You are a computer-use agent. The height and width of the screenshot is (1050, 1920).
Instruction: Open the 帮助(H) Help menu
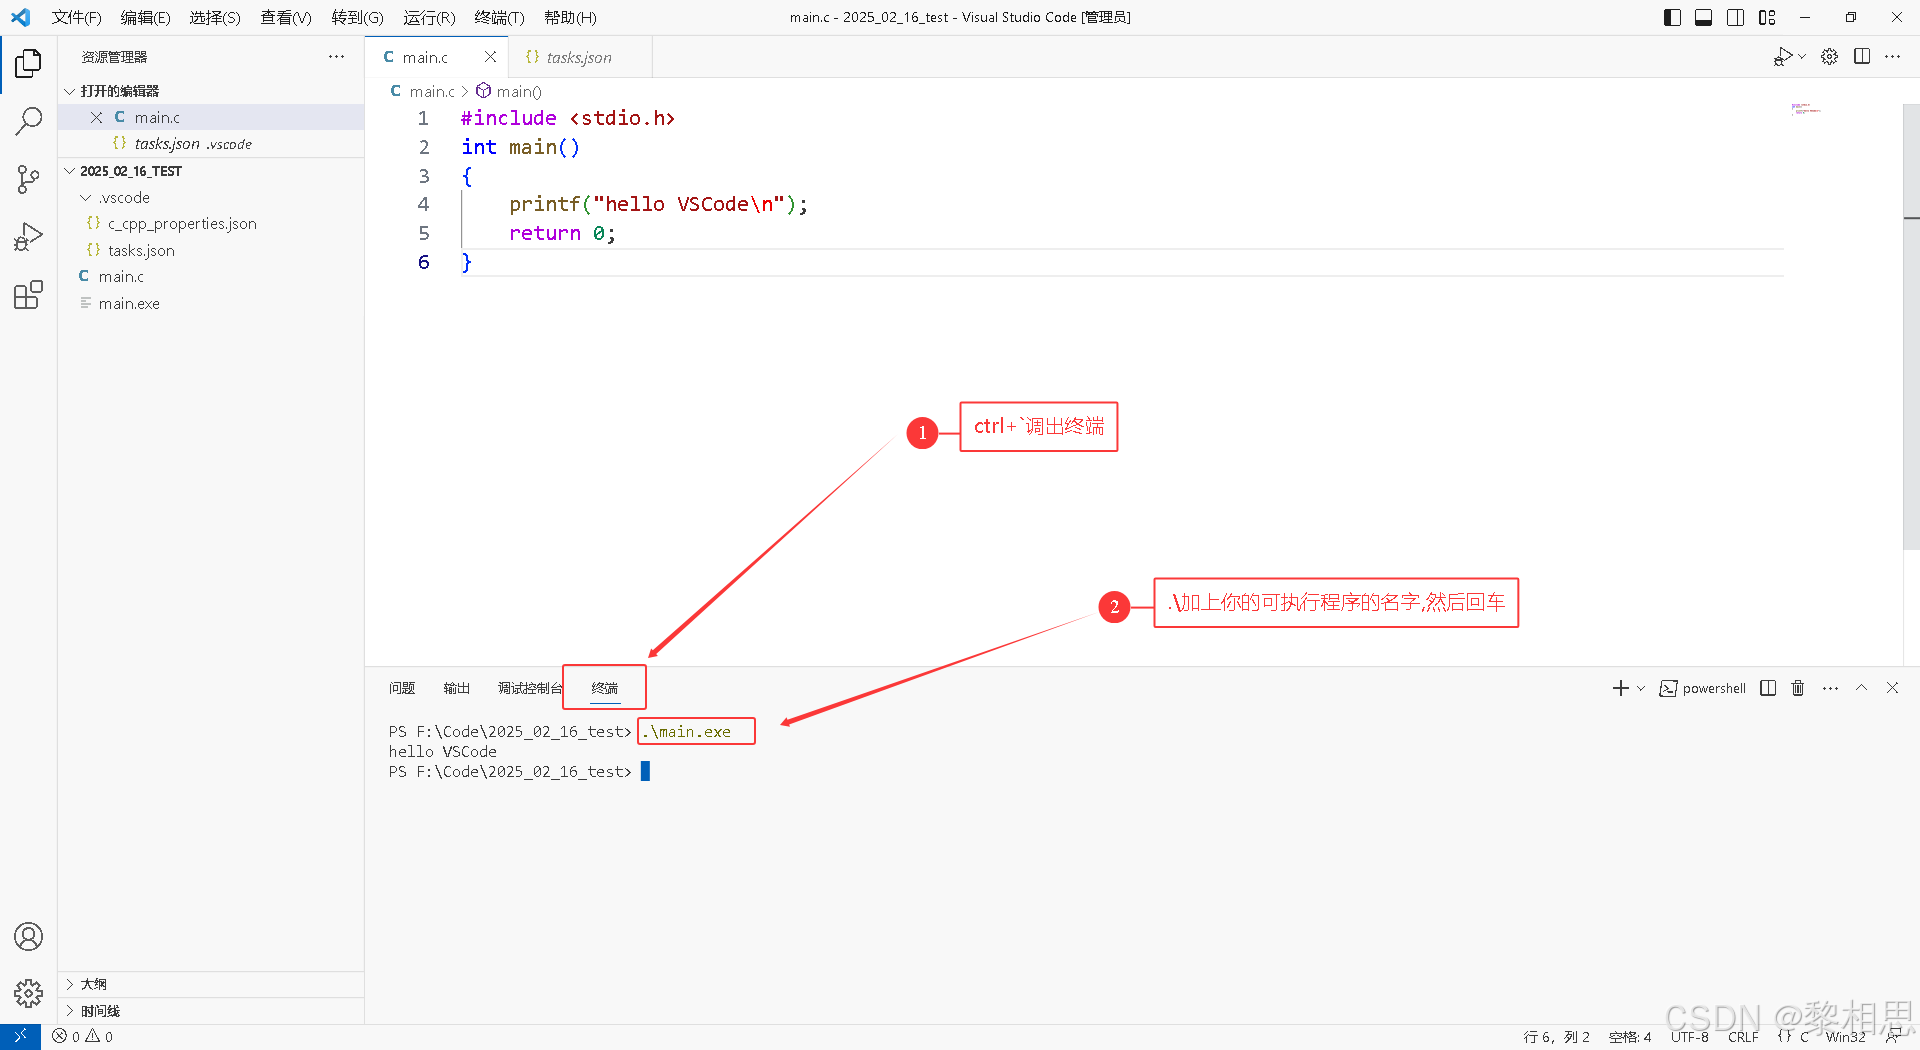click(570, 17)
